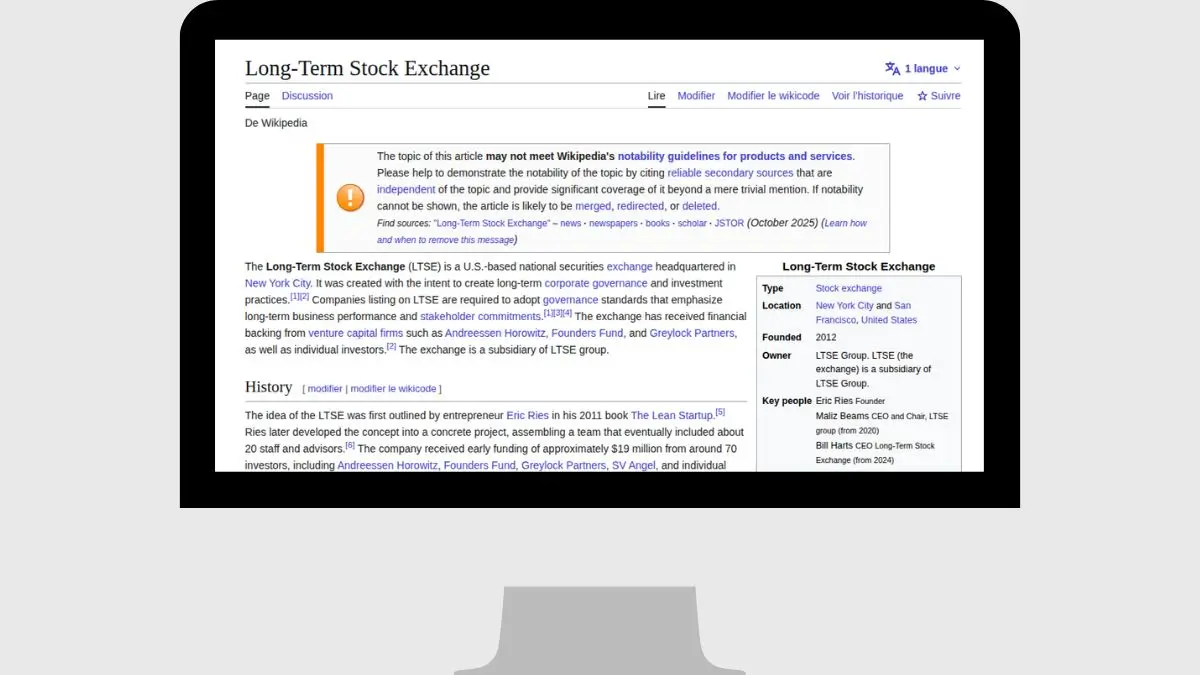Open the "Long-Term Stock Exchange" find sources link
Viewport: 1200px width, 675px height.
492,223
